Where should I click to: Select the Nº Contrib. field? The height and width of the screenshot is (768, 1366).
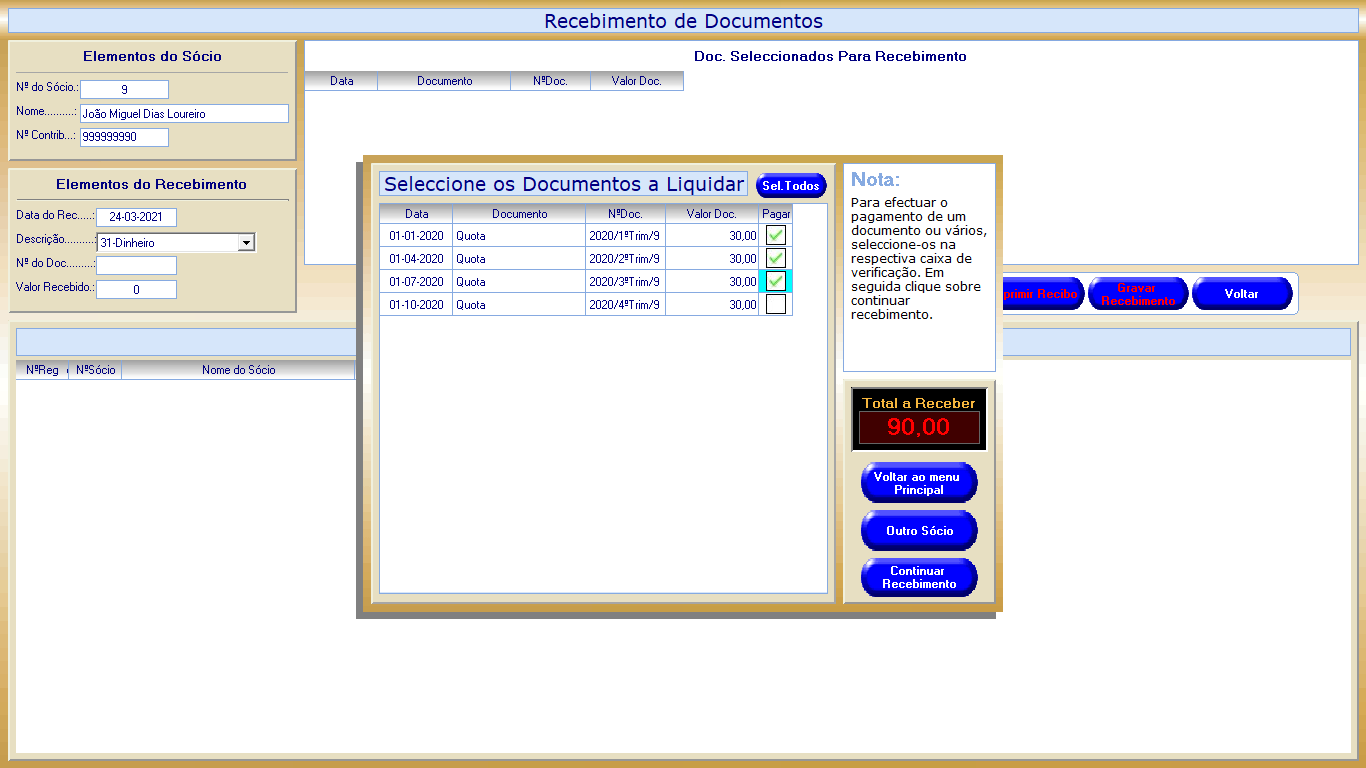(x=124, y=137)
